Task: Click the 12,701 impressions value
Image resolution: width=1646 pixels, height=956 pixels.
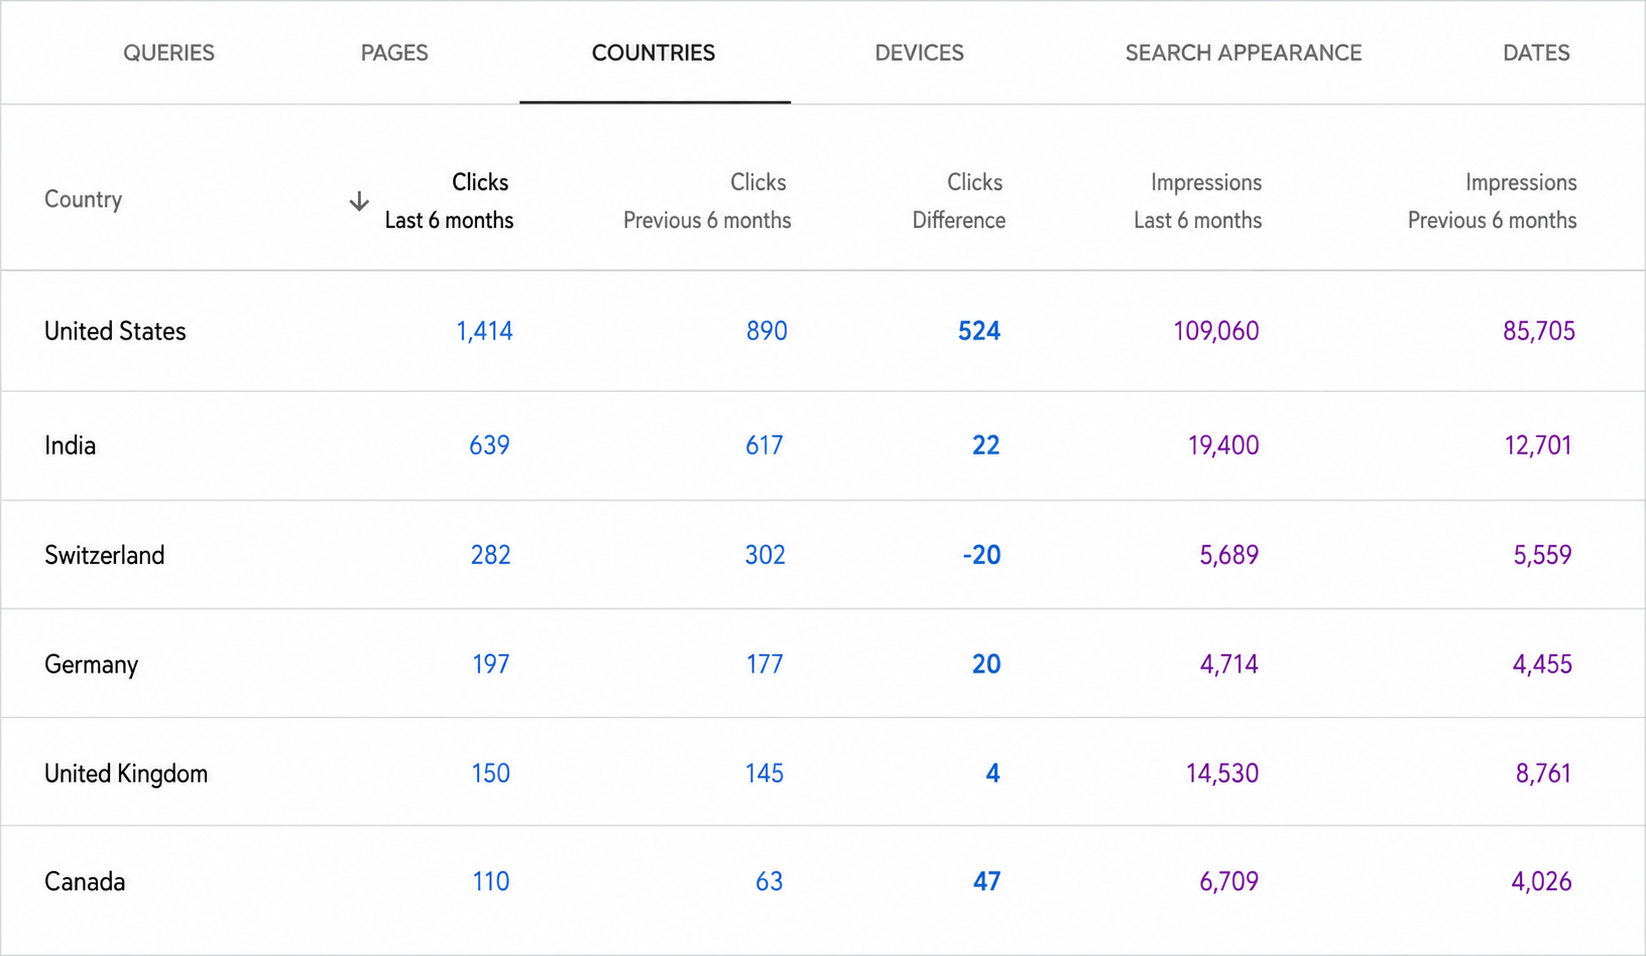Action: point(1538,445)
